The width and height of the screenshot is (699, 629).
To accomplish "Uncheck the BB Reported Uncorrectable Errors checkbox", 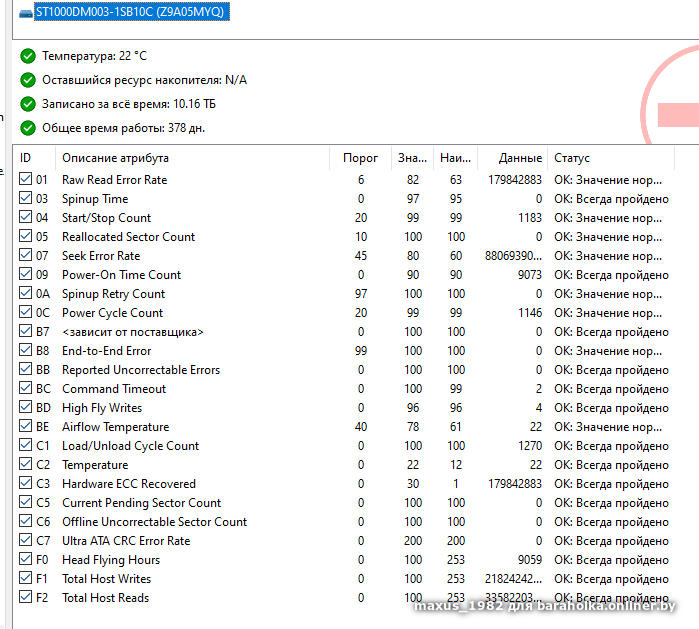I will click(25, 369).
